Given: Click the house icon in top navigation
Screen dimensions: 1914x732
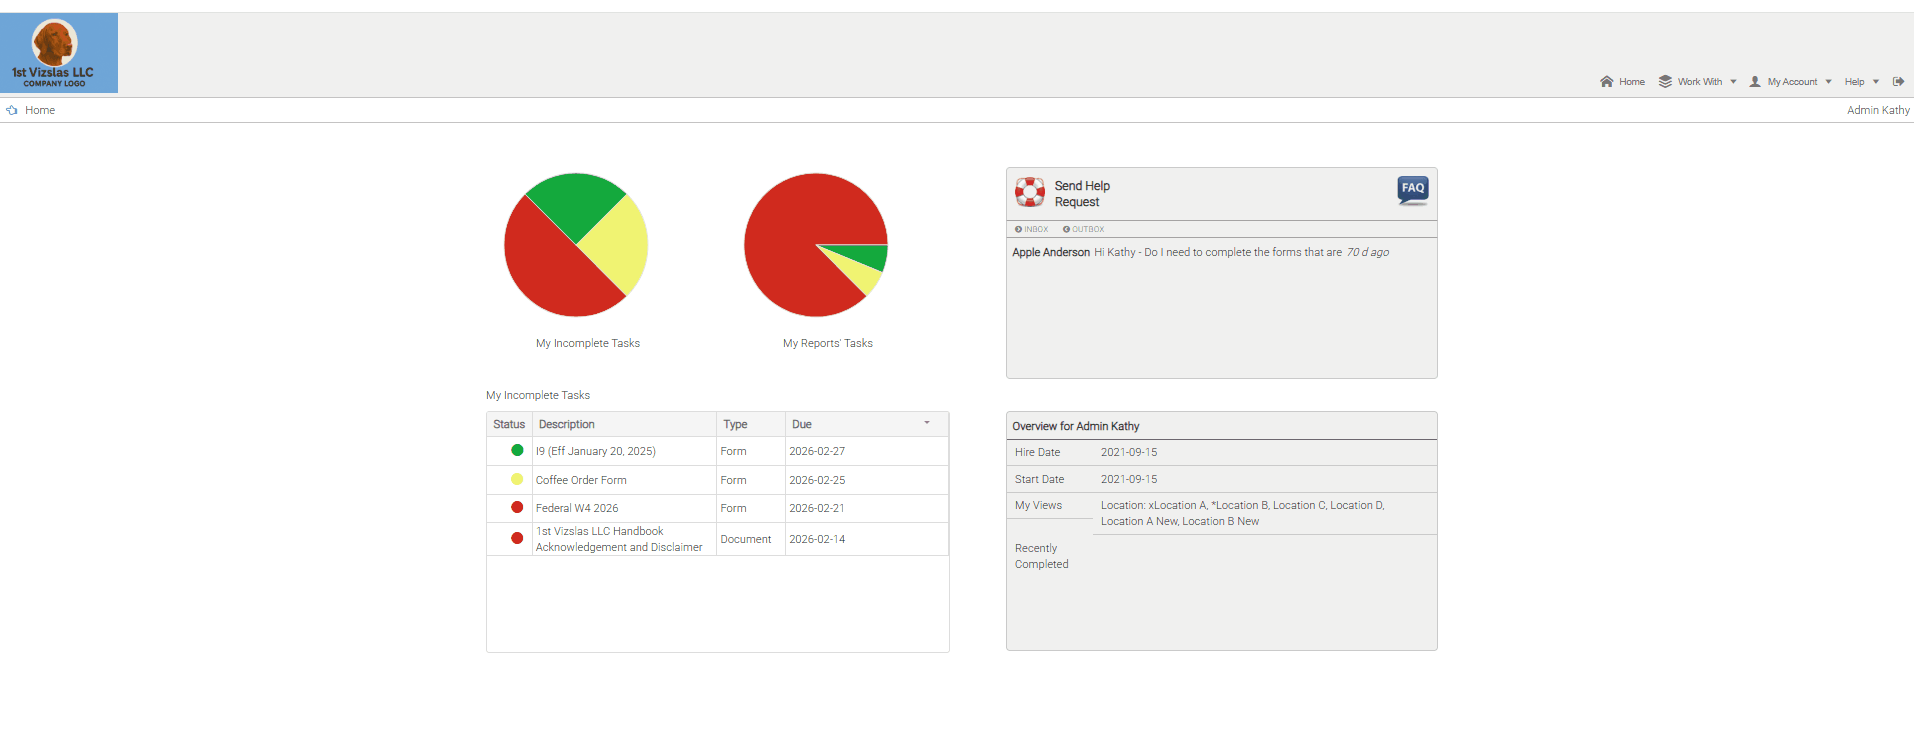Looking at the screenshot, I should pyautogui.click(x=1606, y=82).
